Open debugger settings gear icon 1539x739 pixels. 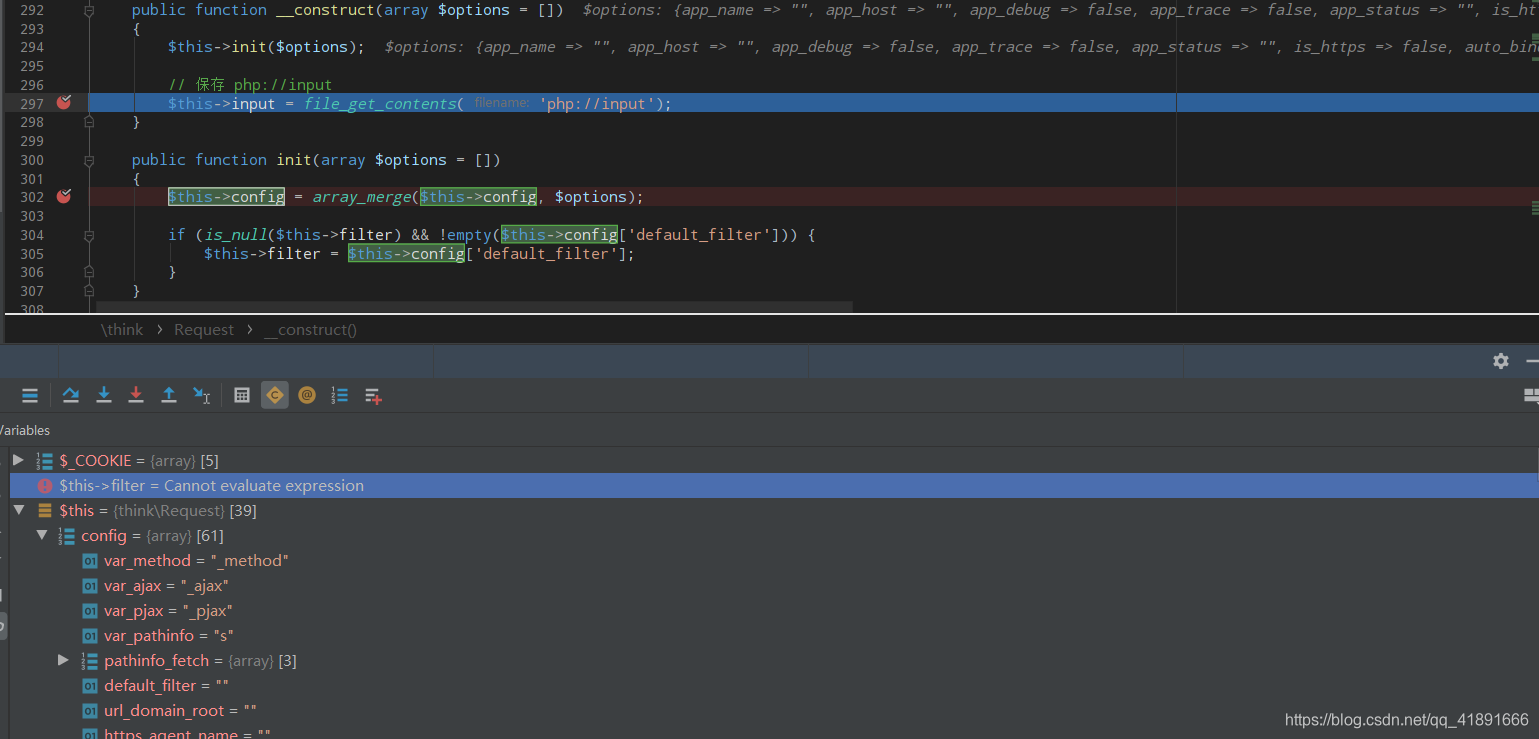[x=1501, y=361]
